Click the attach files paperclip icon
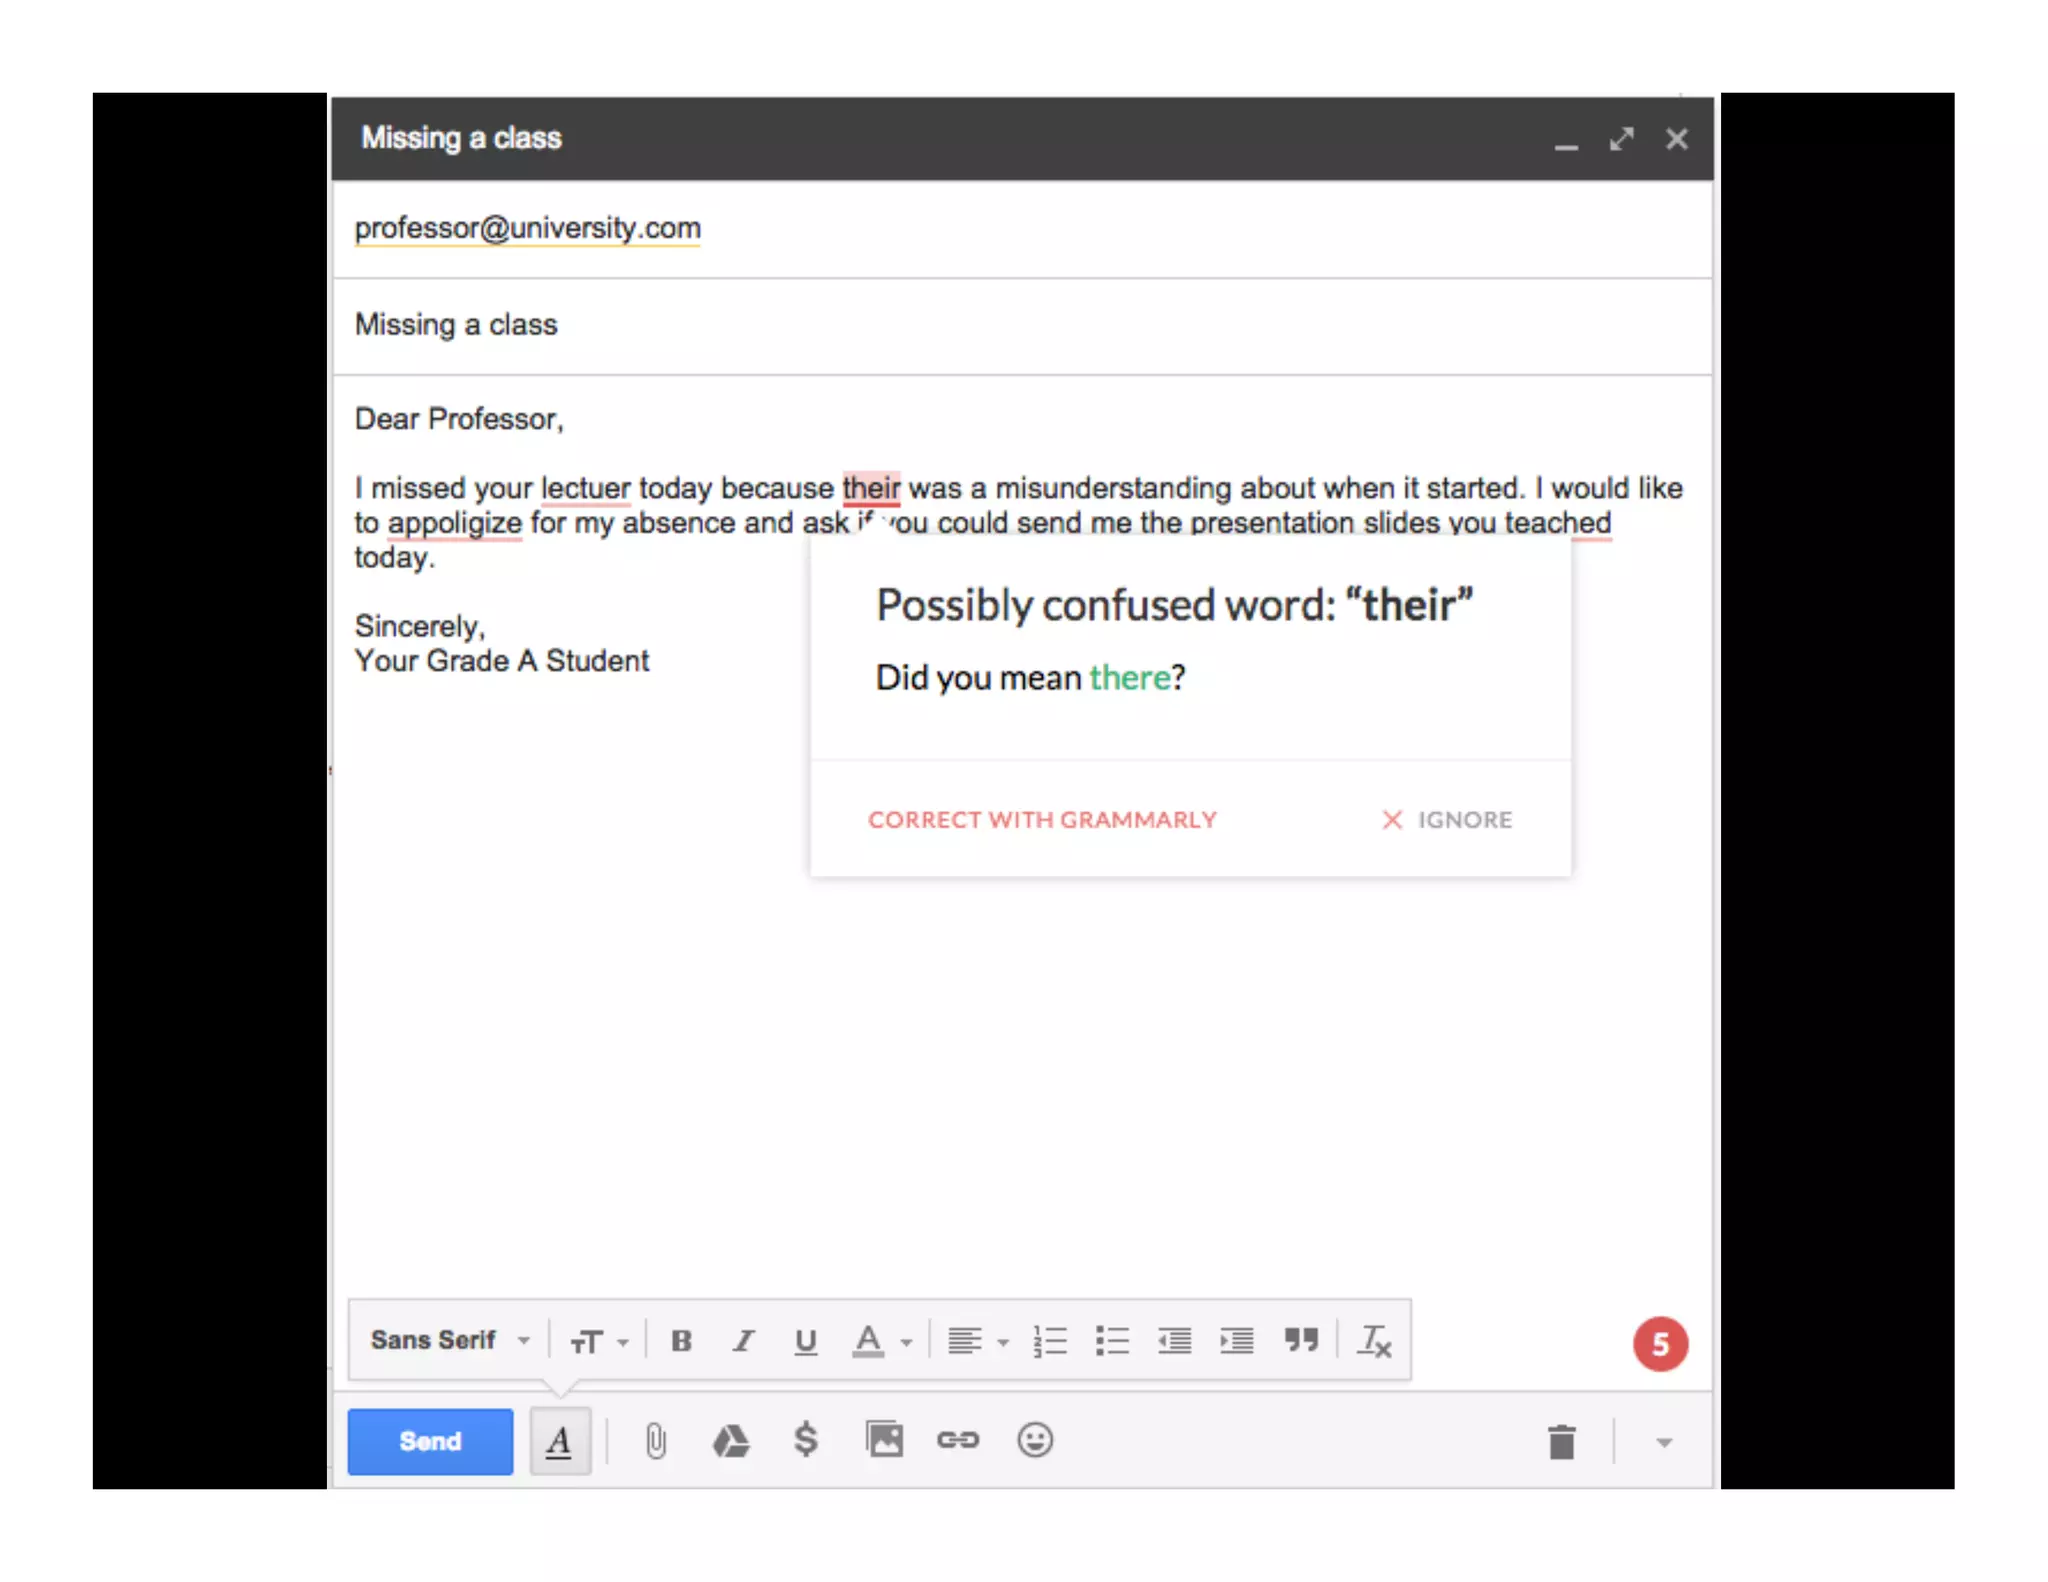Image resolution: width=2048 pixels, height=1582 pixels. point(655,1441)
